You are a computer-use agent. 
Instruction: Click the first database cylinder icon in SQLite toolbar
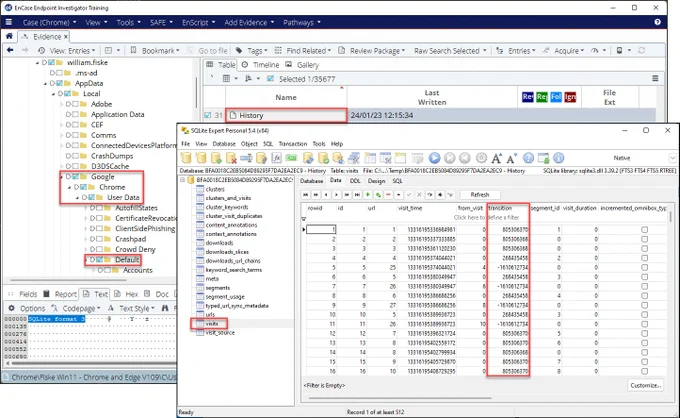tap(186, 158)
